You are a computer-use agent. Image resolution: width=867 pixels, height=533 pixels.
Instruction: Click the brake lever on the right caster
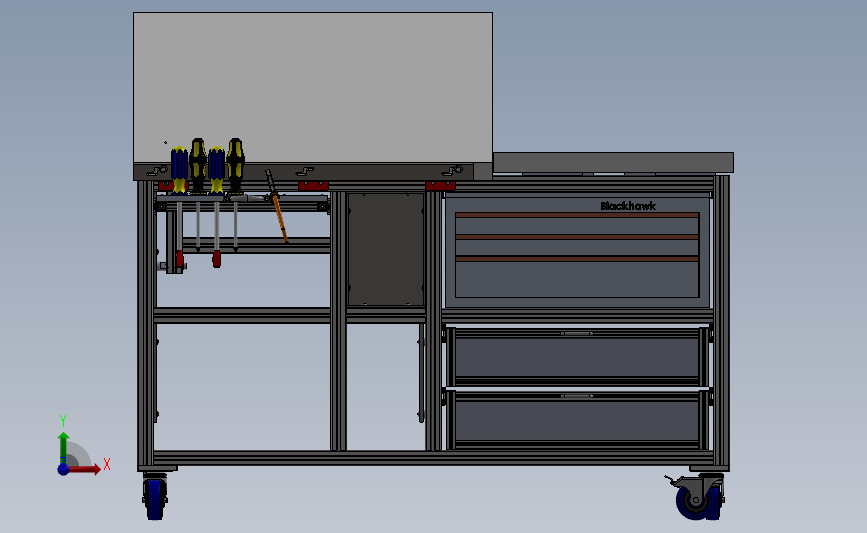672,480
